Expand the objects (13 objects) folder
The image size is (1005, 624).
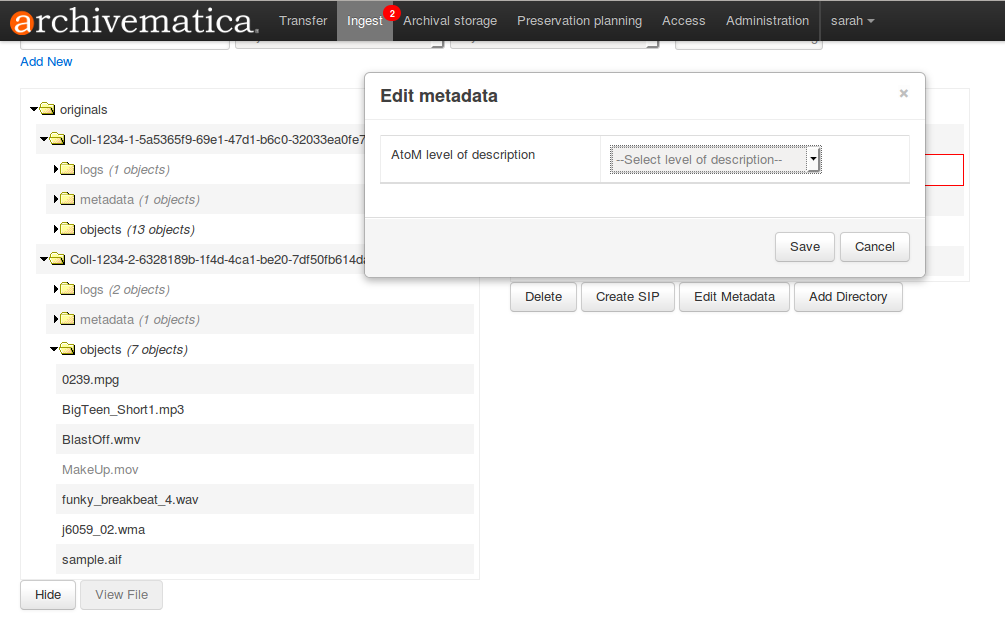click(x=56, y=229)
